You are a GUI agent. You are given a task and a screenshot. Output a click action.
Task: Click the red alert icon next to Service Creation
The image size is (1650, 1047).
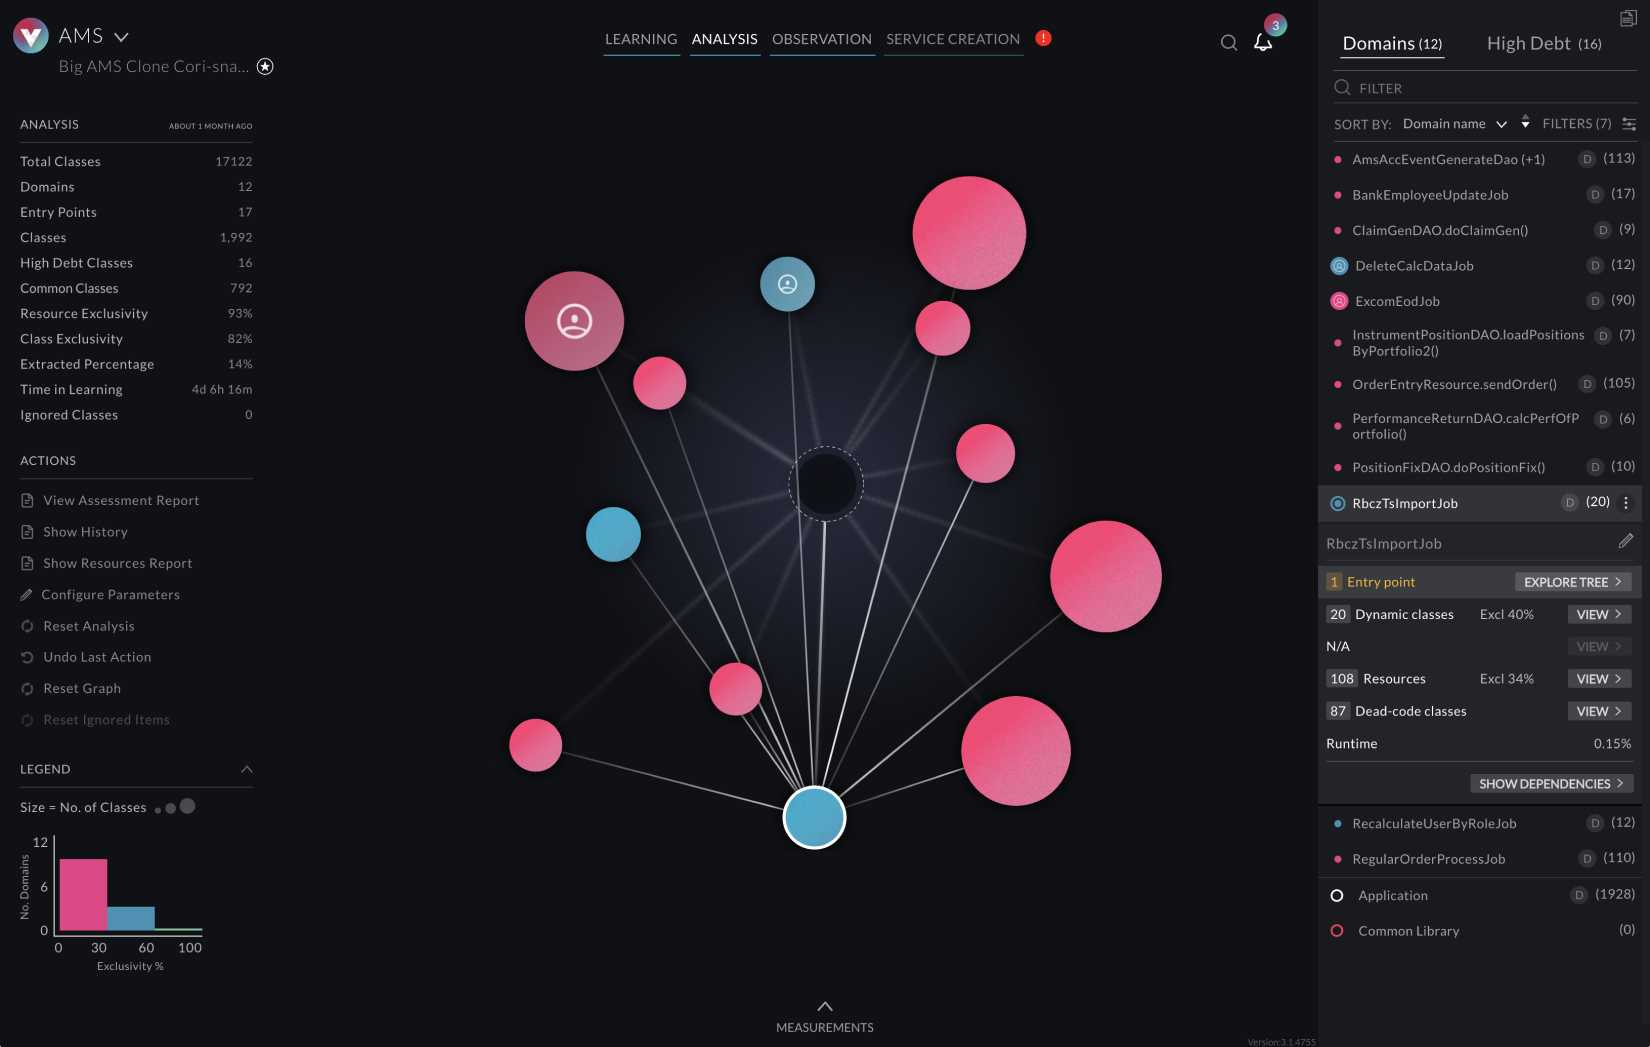[1043, 38]
